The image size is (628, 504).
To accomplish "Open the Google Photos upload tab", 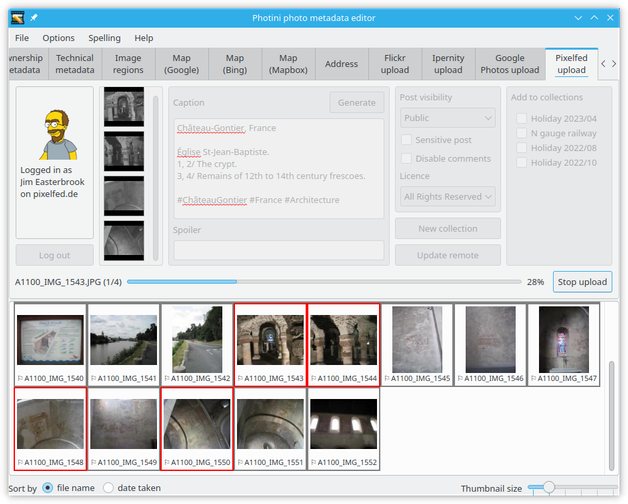I will tap(510, 64).
